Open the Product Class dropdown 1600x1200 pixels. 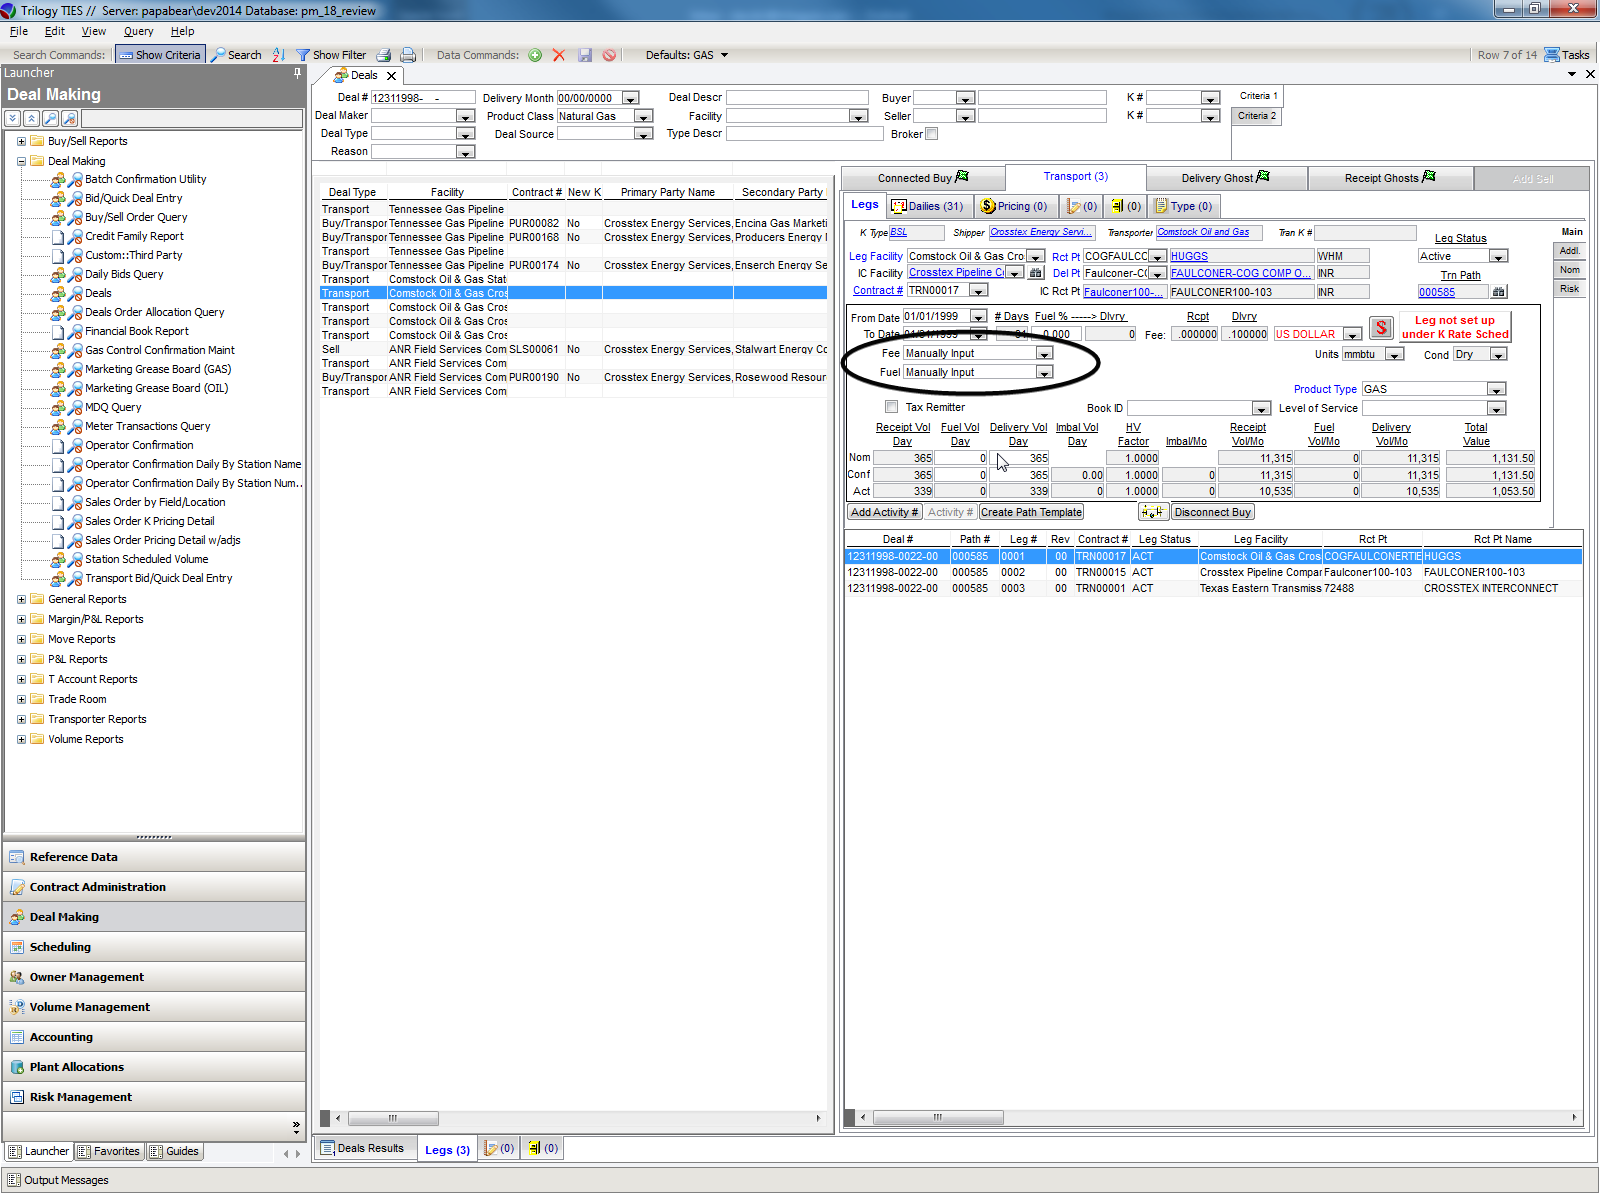[644, 117]
